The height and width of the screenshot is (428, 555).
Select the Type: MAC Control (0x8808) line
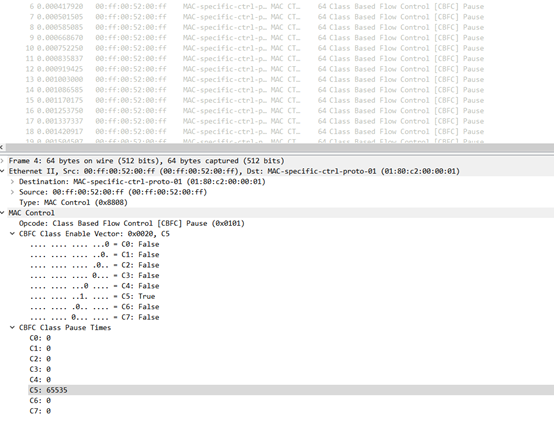(73, 202)
